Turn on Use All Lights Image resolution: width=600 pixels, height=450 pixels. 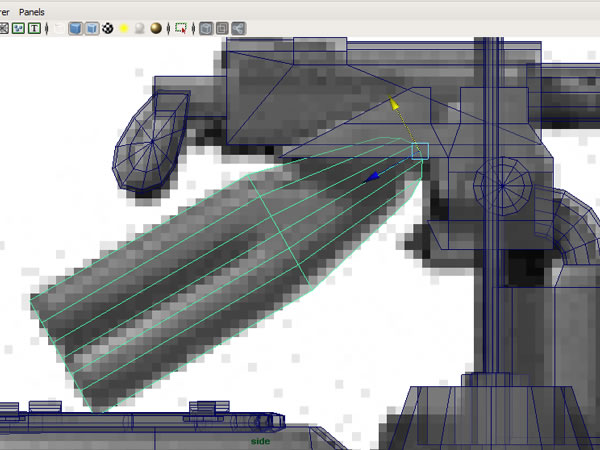pyautogui.click(x=124, y=28)
